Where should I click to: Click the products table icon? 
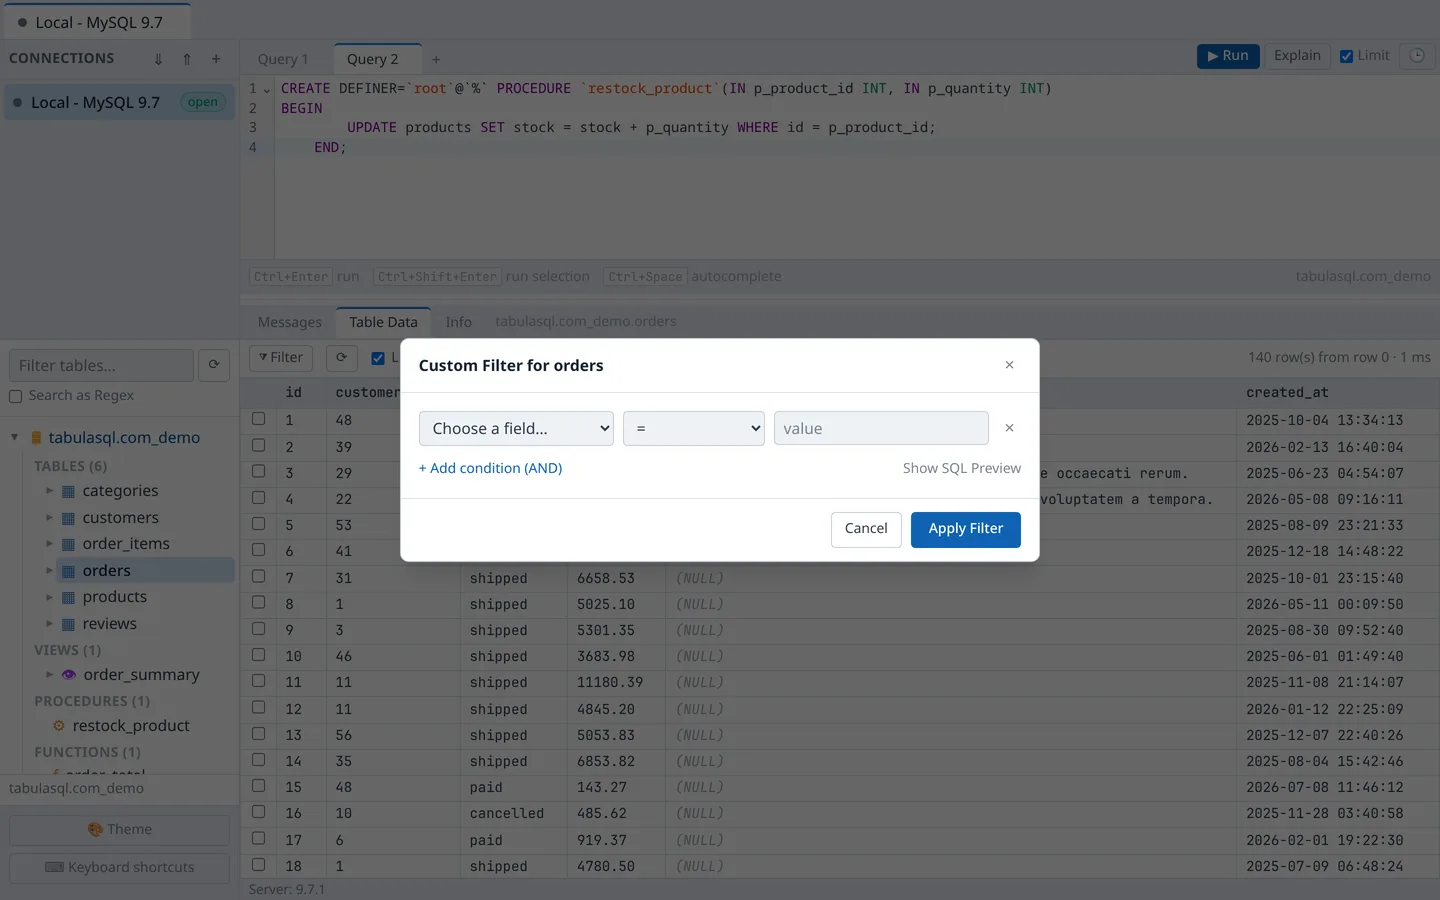(x=69, y=597)
